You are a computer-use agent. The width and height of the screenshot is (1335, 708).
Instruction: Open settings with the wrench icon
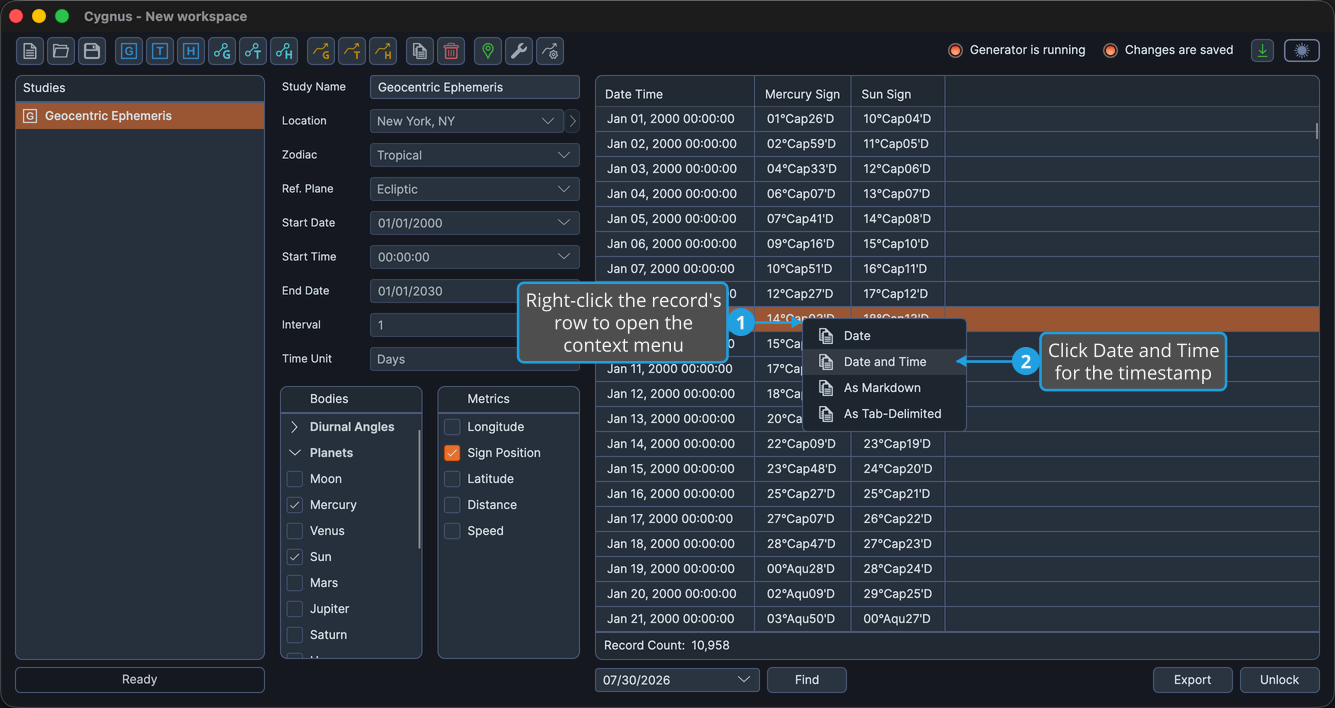tap(519, 51)
